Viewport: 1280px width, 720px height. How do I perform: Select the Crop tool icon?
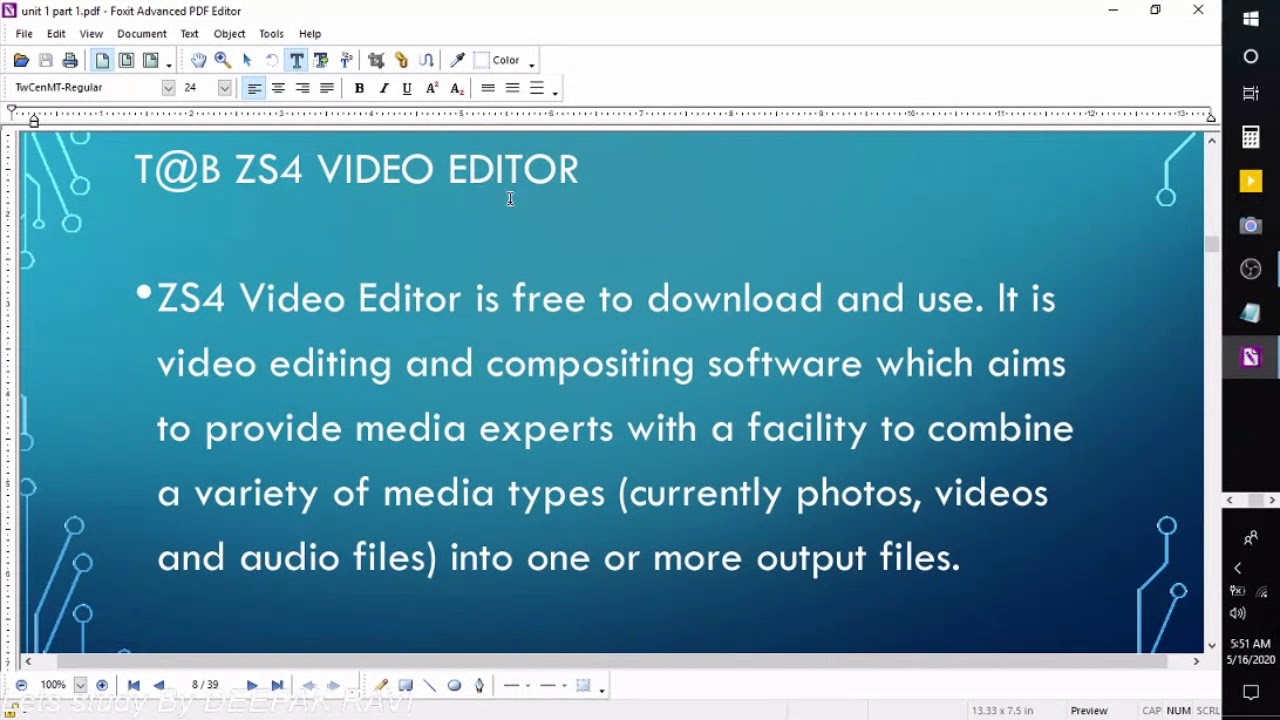pyautogui.click(x=376, y=61)
